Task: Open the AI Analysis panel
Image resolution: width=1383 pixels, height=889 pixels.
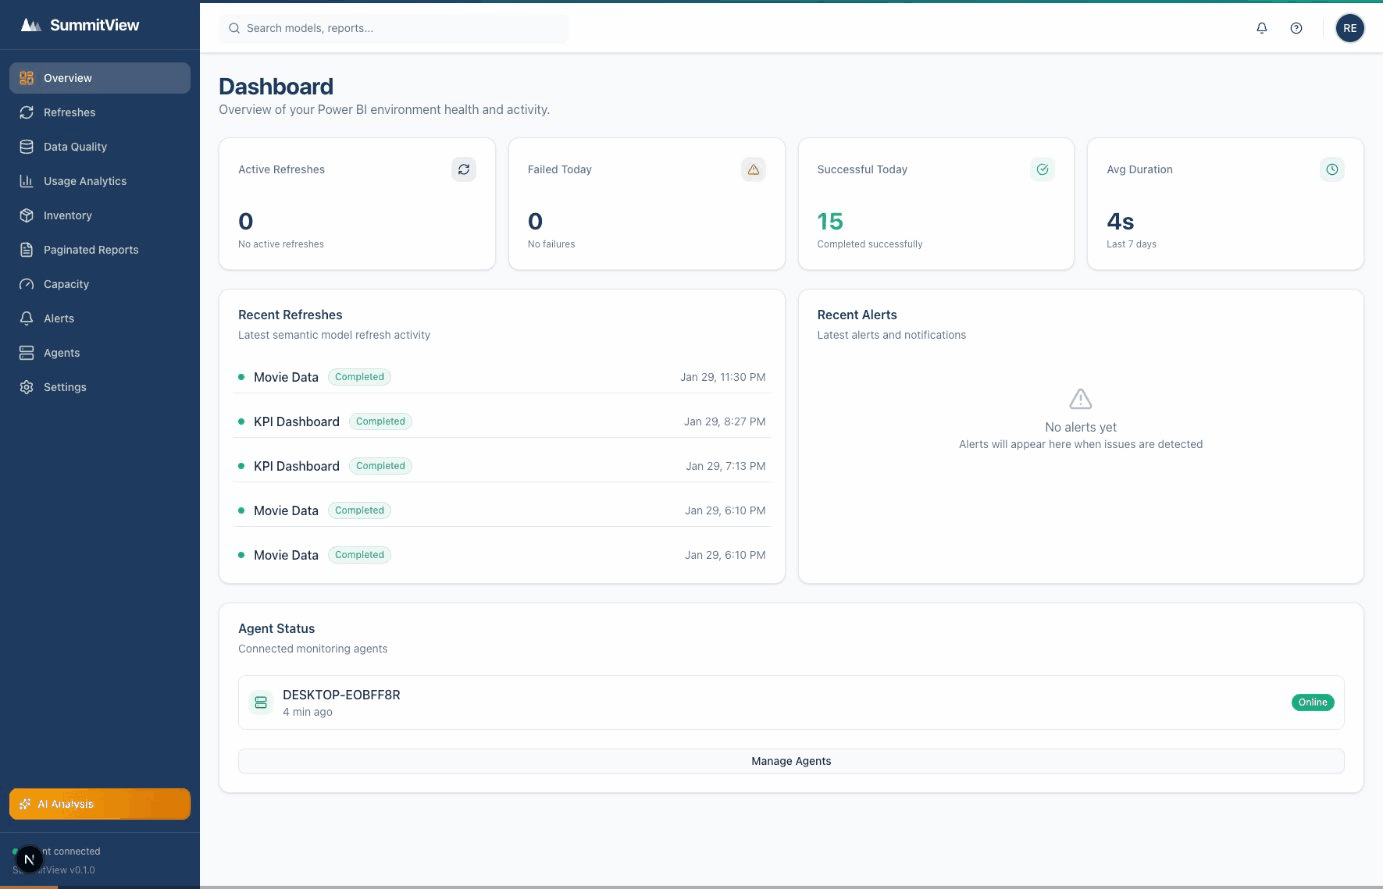Action: 99,803
